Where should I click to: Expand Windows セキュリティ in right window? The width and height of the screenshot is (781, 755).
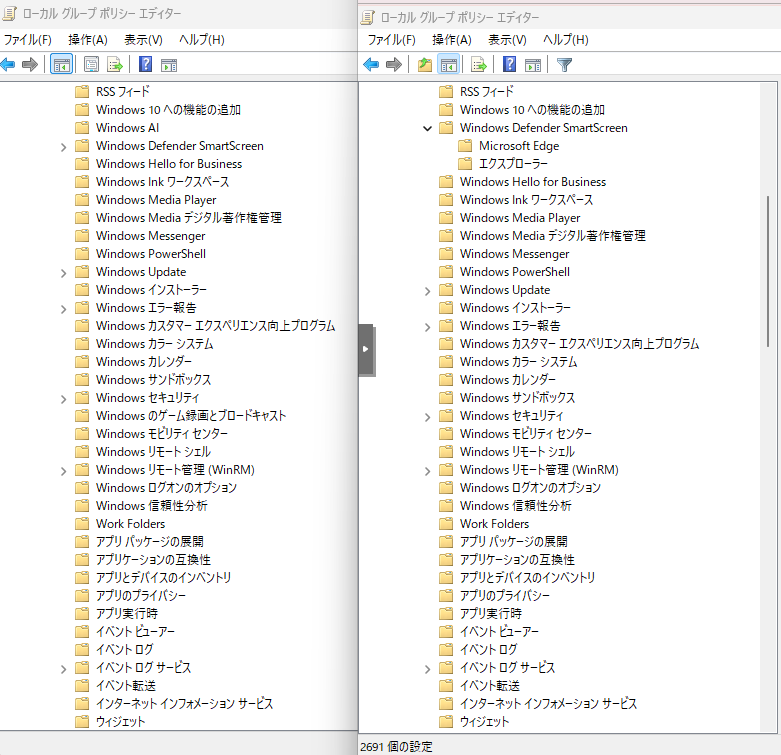point(427,417)
